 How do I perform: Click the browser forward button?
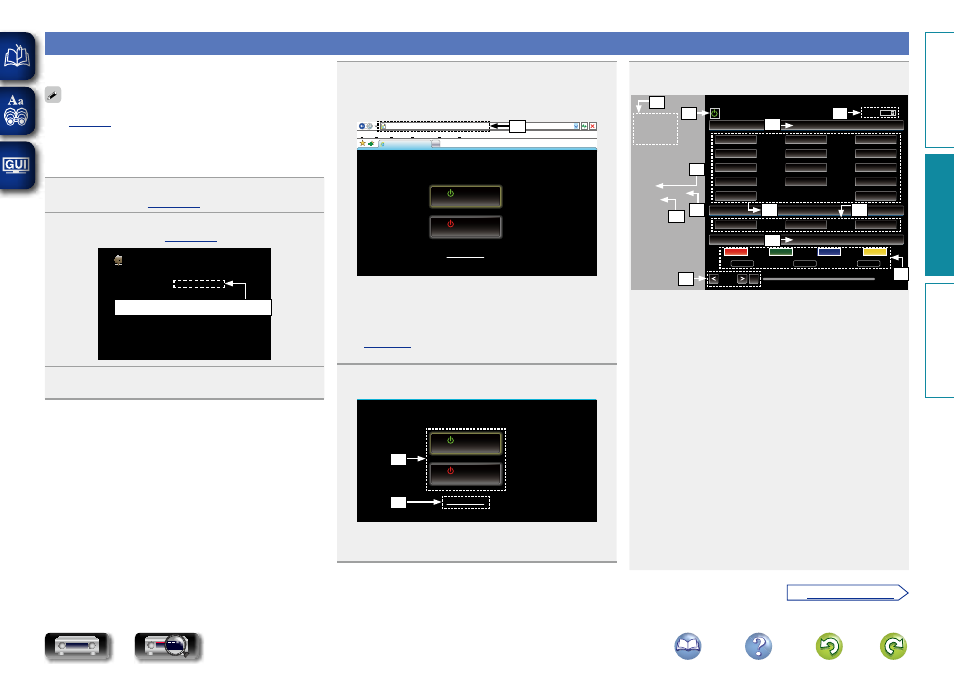click(369, 126)
